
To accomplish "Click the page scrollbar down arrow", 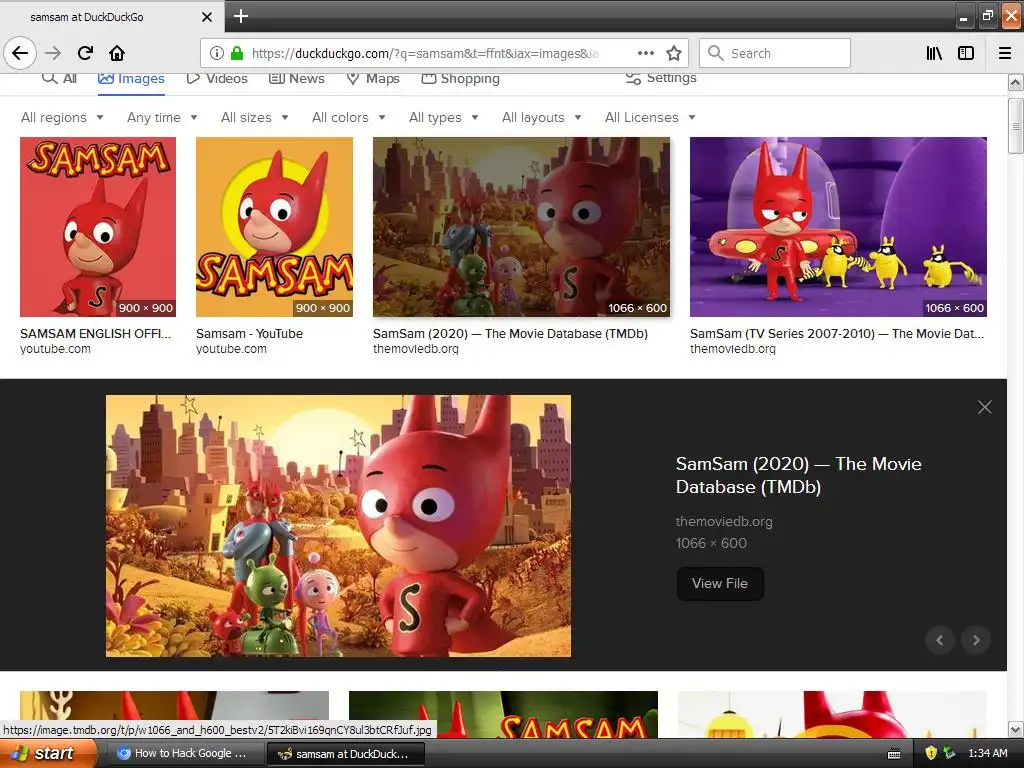I will click(1015, 729).
